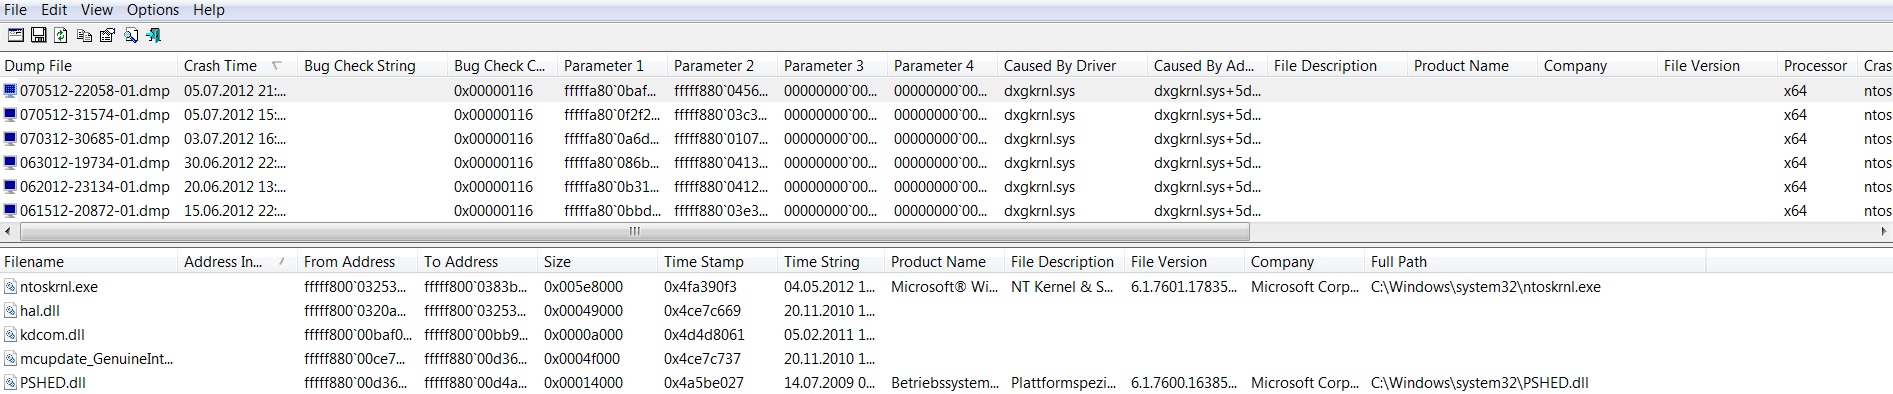Copy selected items using the copy icon

tap(84, 35)
